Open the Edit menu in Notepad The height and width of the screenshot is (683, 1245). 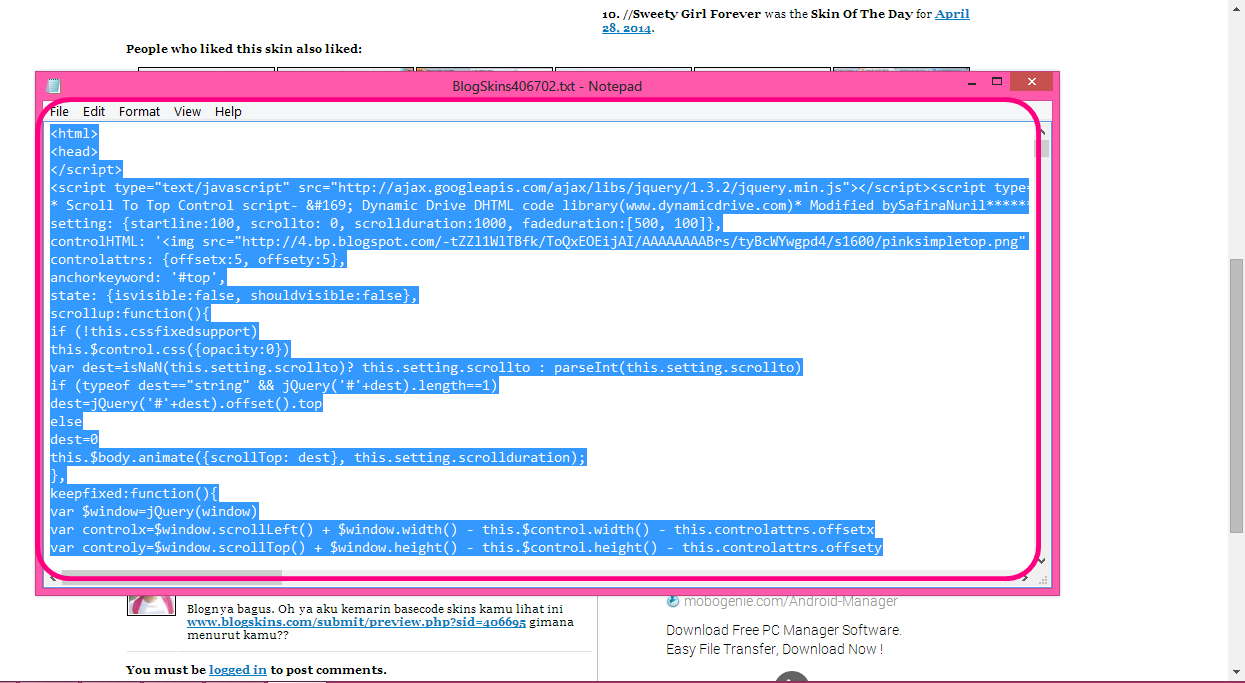click(x=94, y=111)
